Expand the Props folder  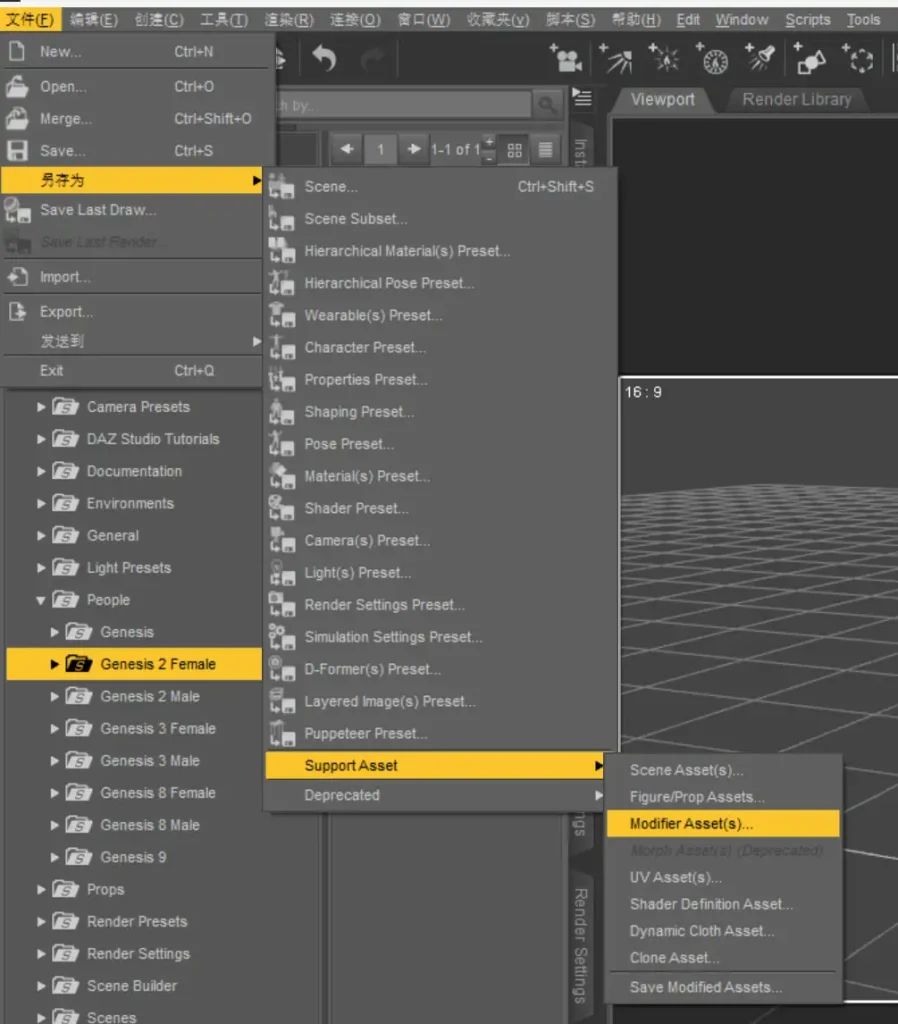(41, 889)
